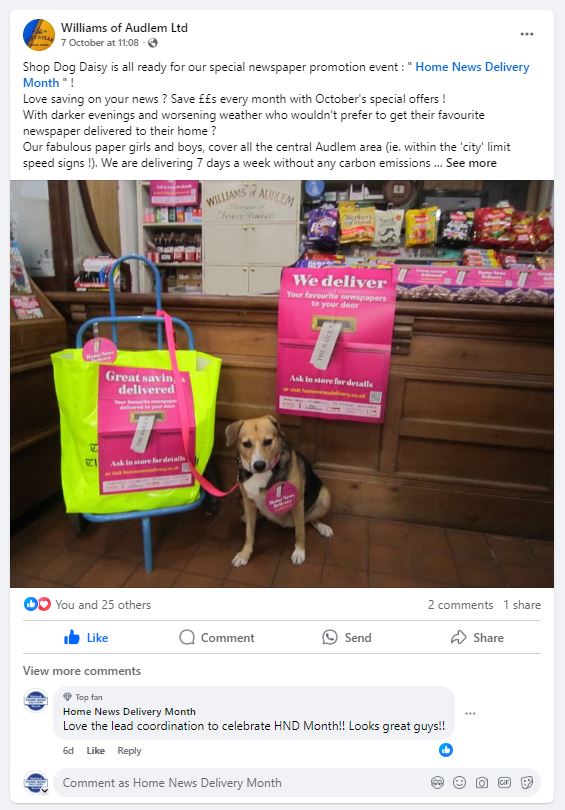Click the comment input field

click(243, 783)
